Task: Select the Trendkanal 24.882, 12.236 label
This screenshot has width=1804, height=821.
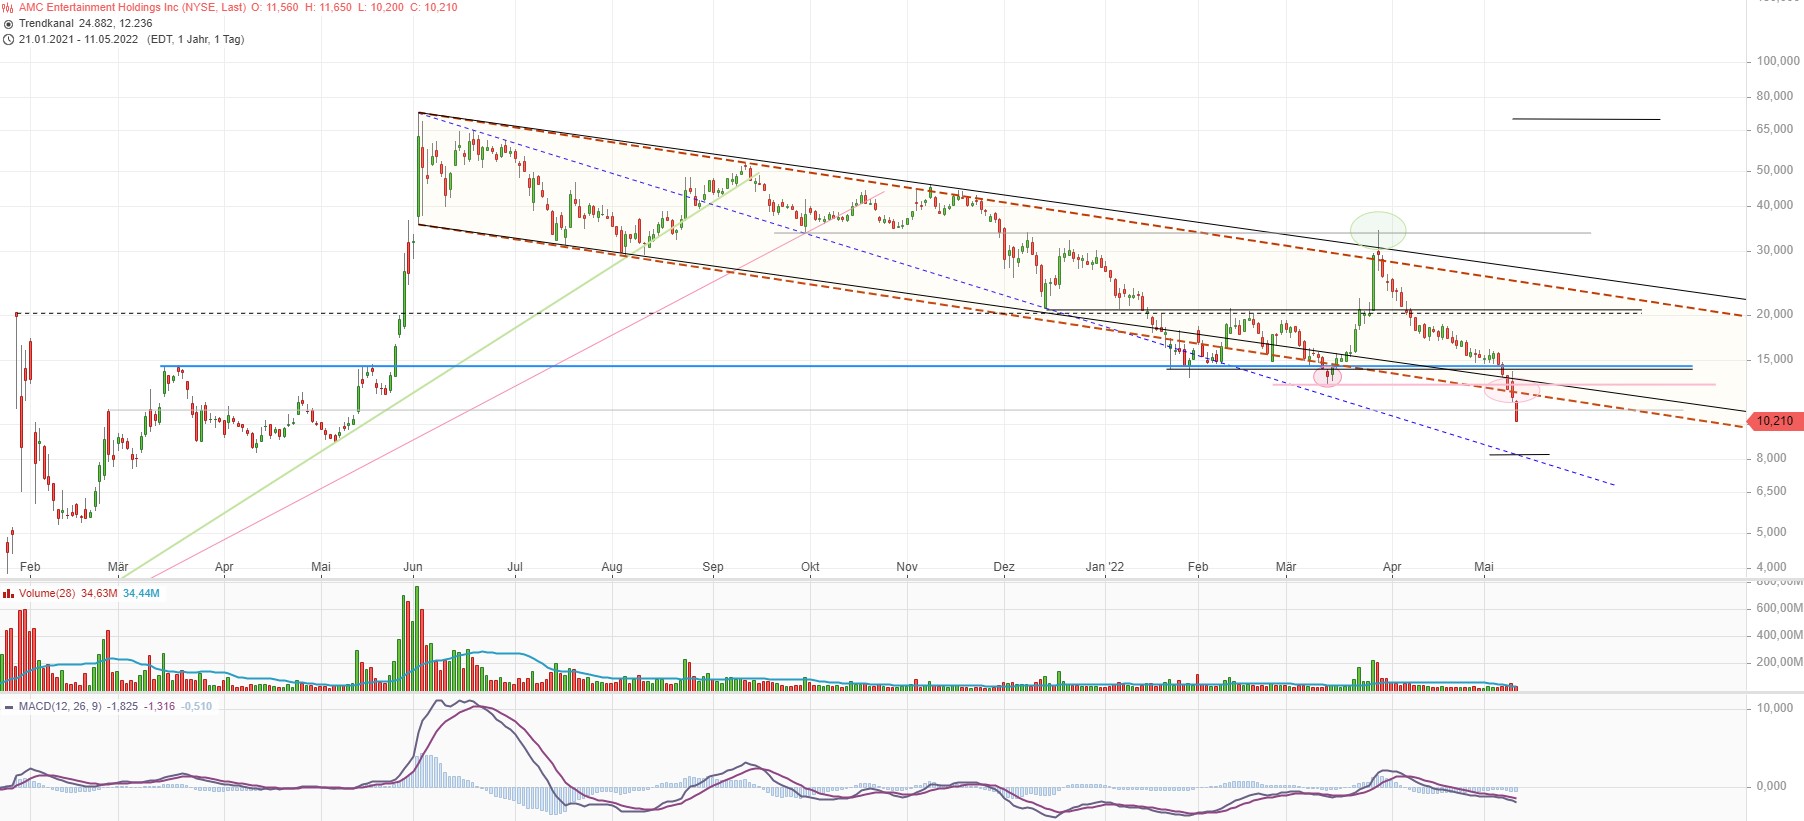Action: pos(86,23)
